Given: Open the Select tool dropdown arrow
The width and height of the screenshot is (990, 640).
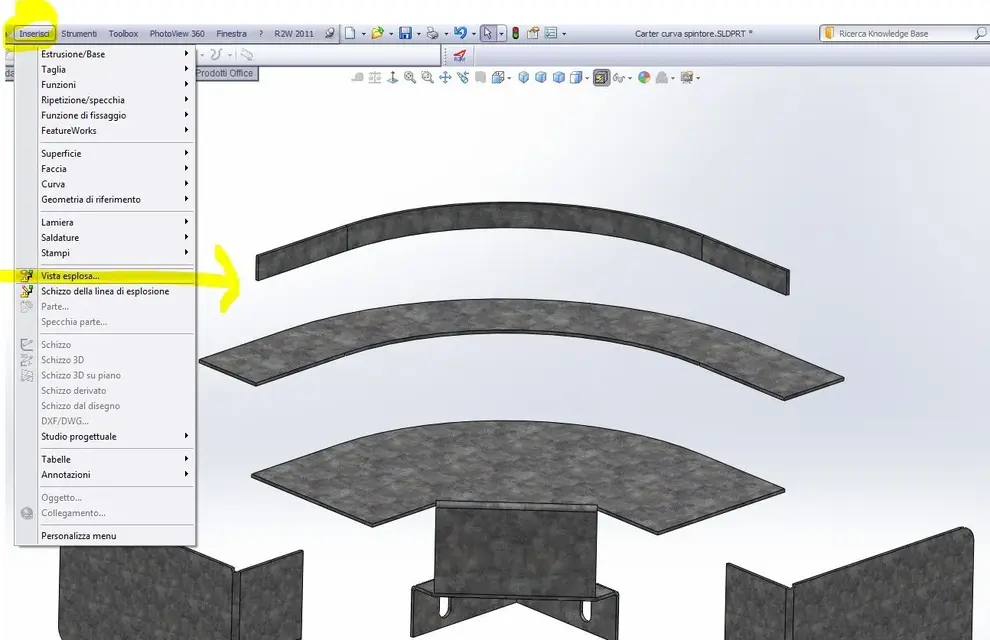Looking at the screenshot, I should pos(501,33).
